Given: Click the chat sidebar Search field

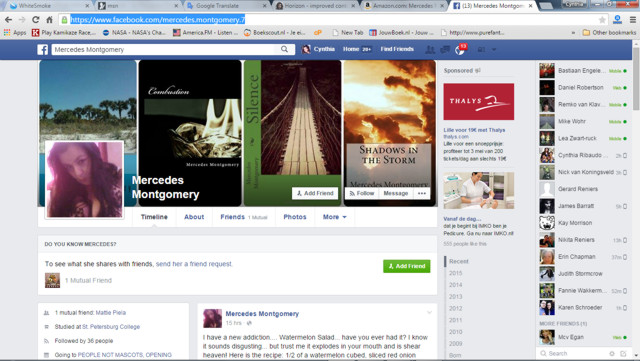Looking at the screenshot, I should tap(573, 353).
